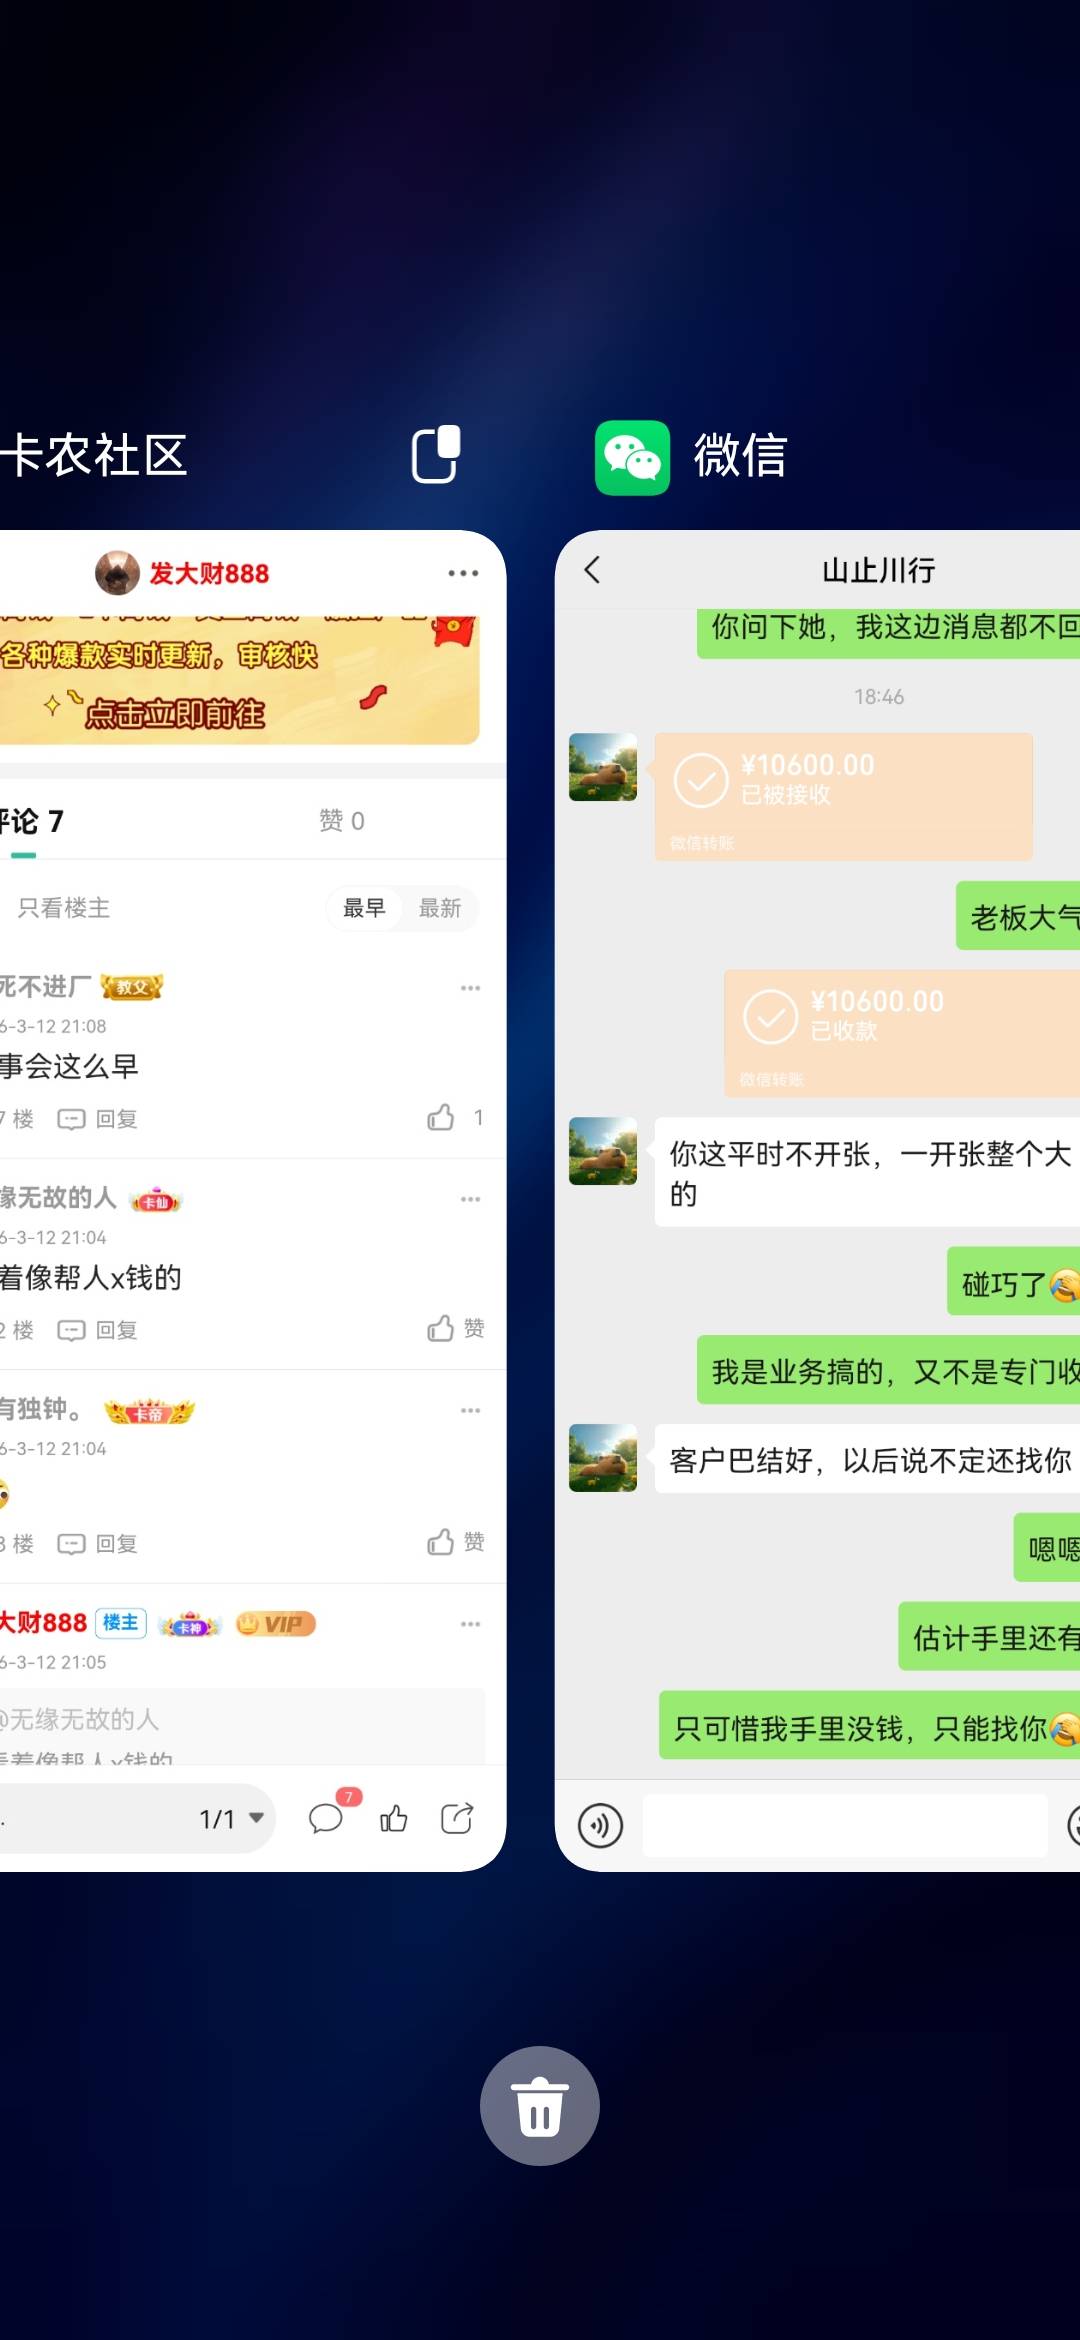Tap the trash icon to clear recents
Screen dimensions: 1080x2340
point(540,2106)
